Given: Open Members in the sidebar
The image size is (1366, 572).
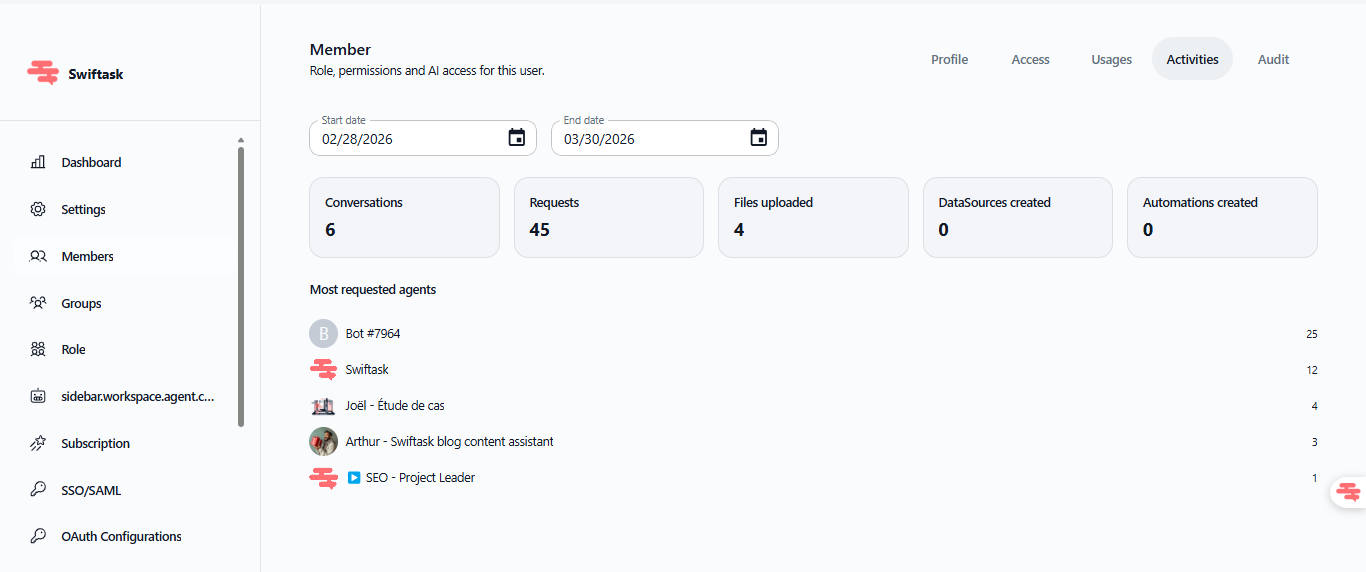Looking at the screenshot, I should [x=87, y=257].
